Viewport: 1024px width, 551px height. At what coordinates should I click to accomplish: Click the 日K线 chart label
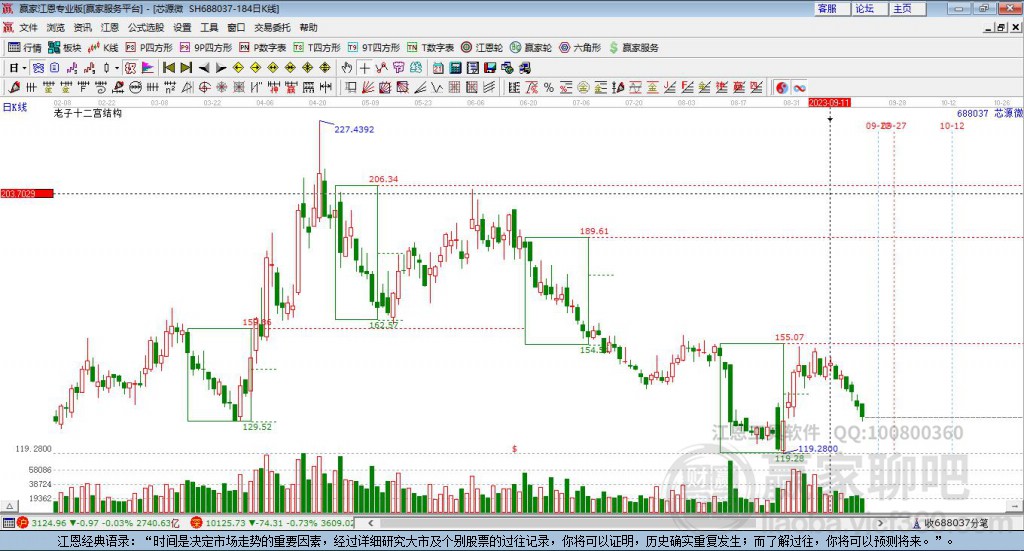[15, 107]
